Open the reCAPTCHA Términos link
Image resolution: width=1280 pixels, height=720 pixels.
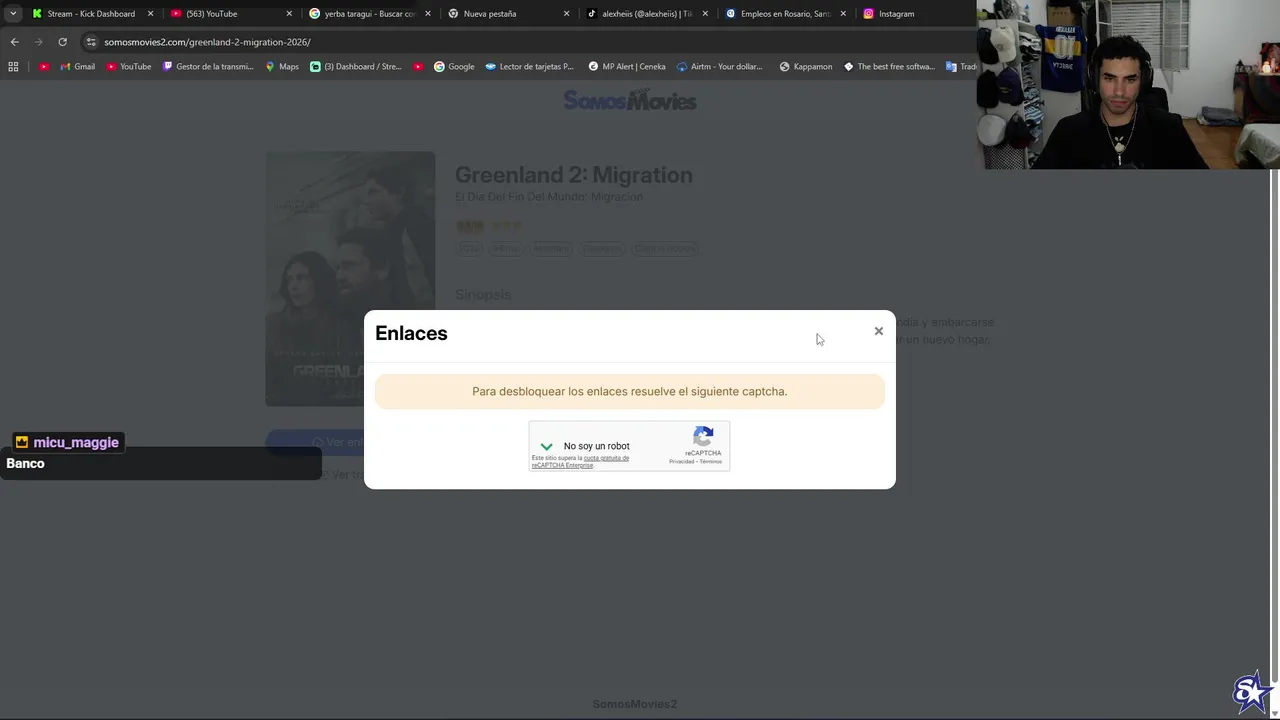click(x=711, y=462)
